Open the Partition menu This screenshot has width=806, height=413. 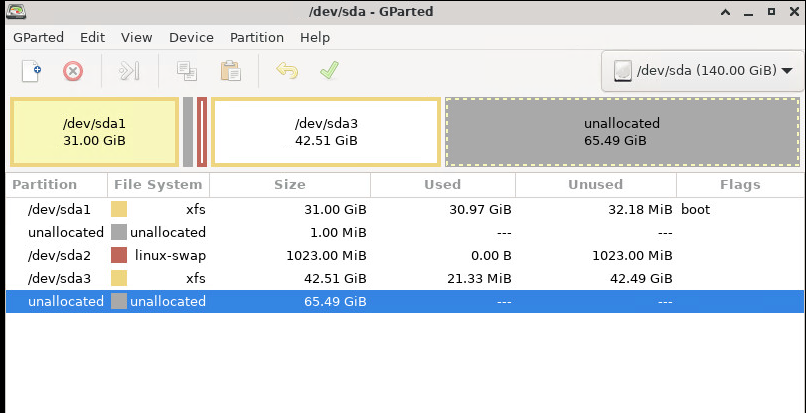point(257,38)
